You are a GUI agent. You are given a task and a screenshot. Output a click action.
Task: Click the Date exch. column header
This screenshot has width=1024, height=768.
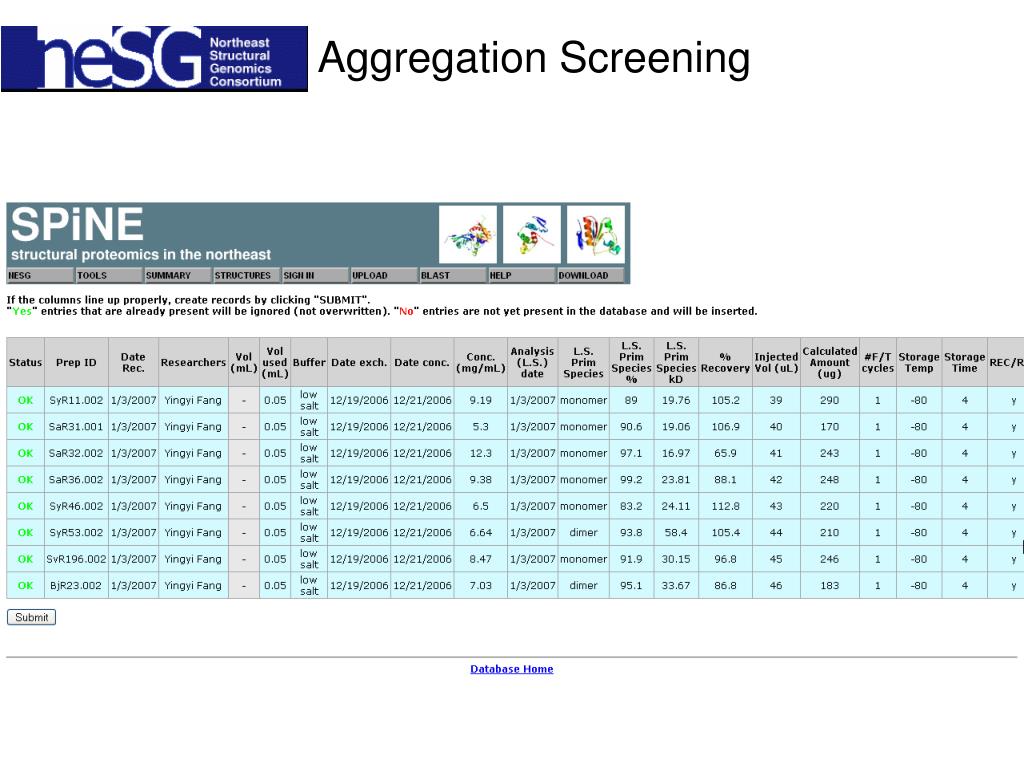[x=359, y=362]
